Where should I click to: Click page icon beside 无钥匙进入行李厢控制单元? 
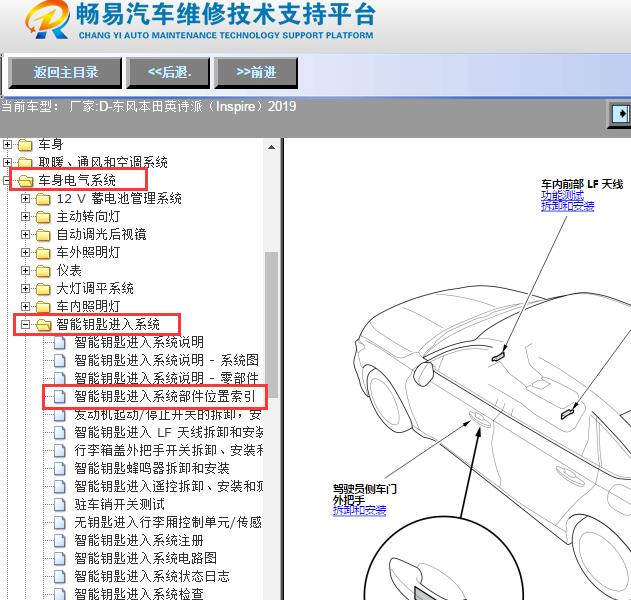coord(60,523)
